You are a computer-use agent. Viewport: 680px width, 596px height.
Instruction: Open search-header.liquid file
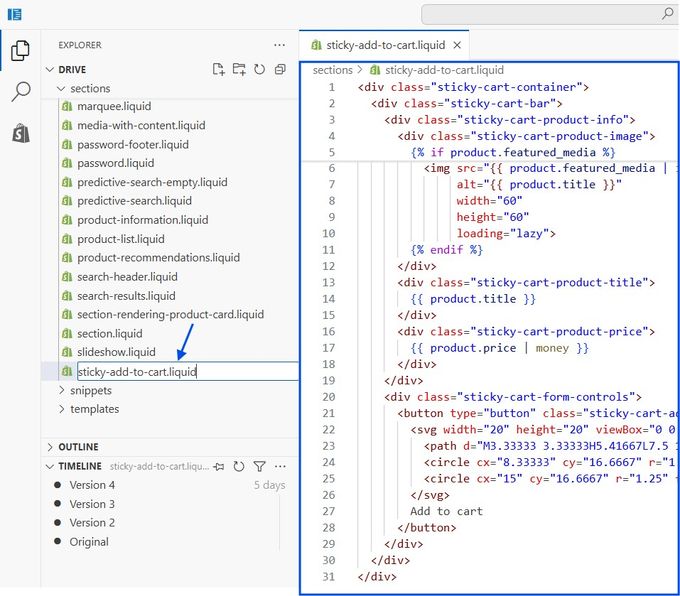(127, 277)
